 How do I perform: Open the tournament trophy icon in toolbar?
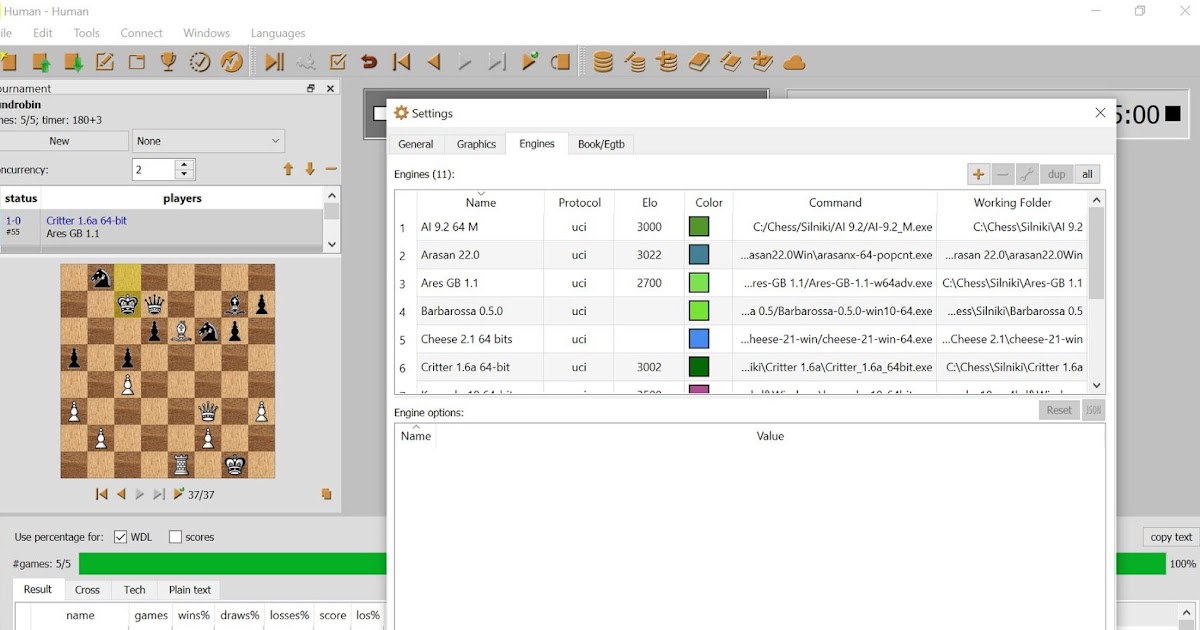(168, 61)
